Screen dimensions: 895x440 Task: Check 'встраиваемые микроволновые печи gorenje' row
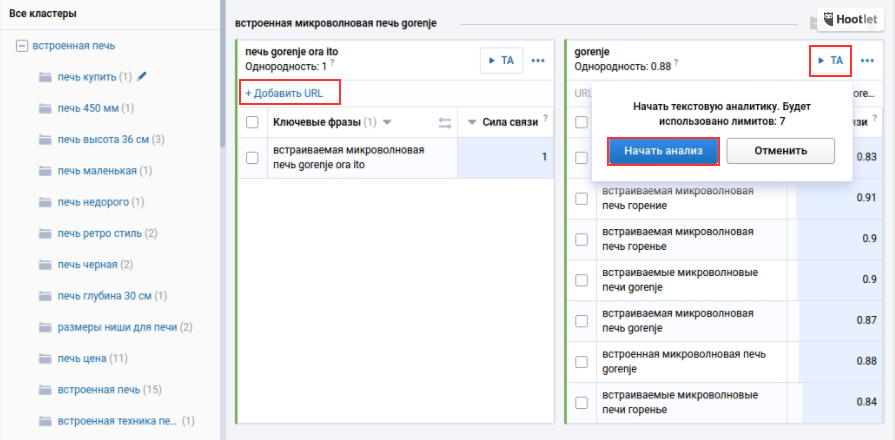click(x=581, y=280)
